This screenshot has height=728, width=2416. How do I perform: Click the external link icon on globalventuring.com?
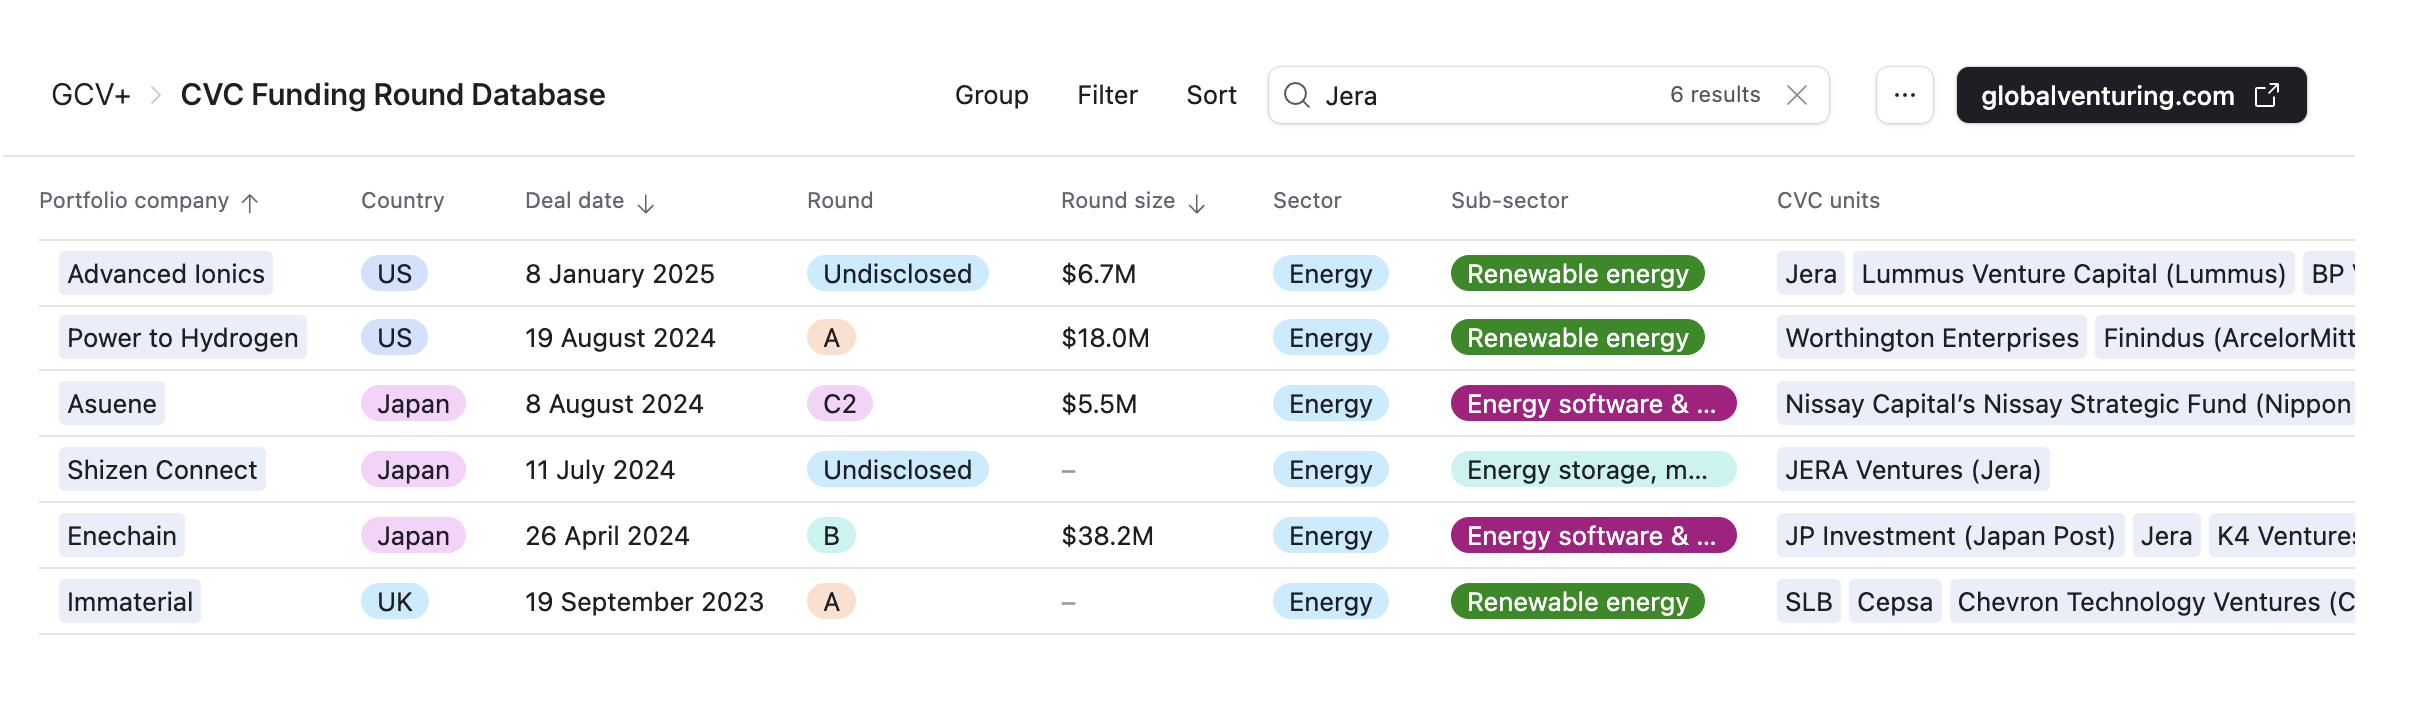coord(2267,95)
